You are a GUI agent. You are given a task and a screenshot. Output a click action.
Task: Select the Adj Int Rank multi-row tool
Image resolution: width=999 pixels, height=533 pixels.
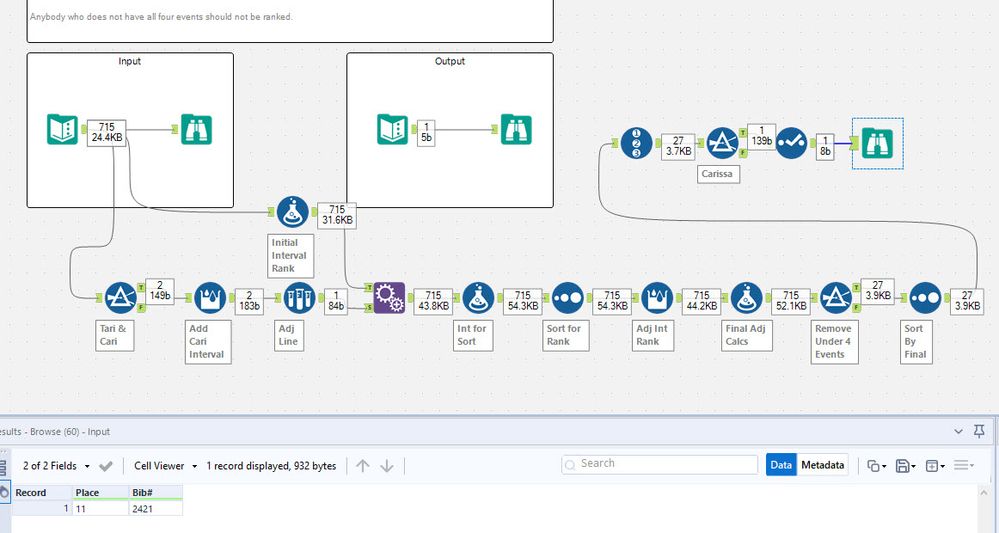pyautogui.click(x=657, y=298)
